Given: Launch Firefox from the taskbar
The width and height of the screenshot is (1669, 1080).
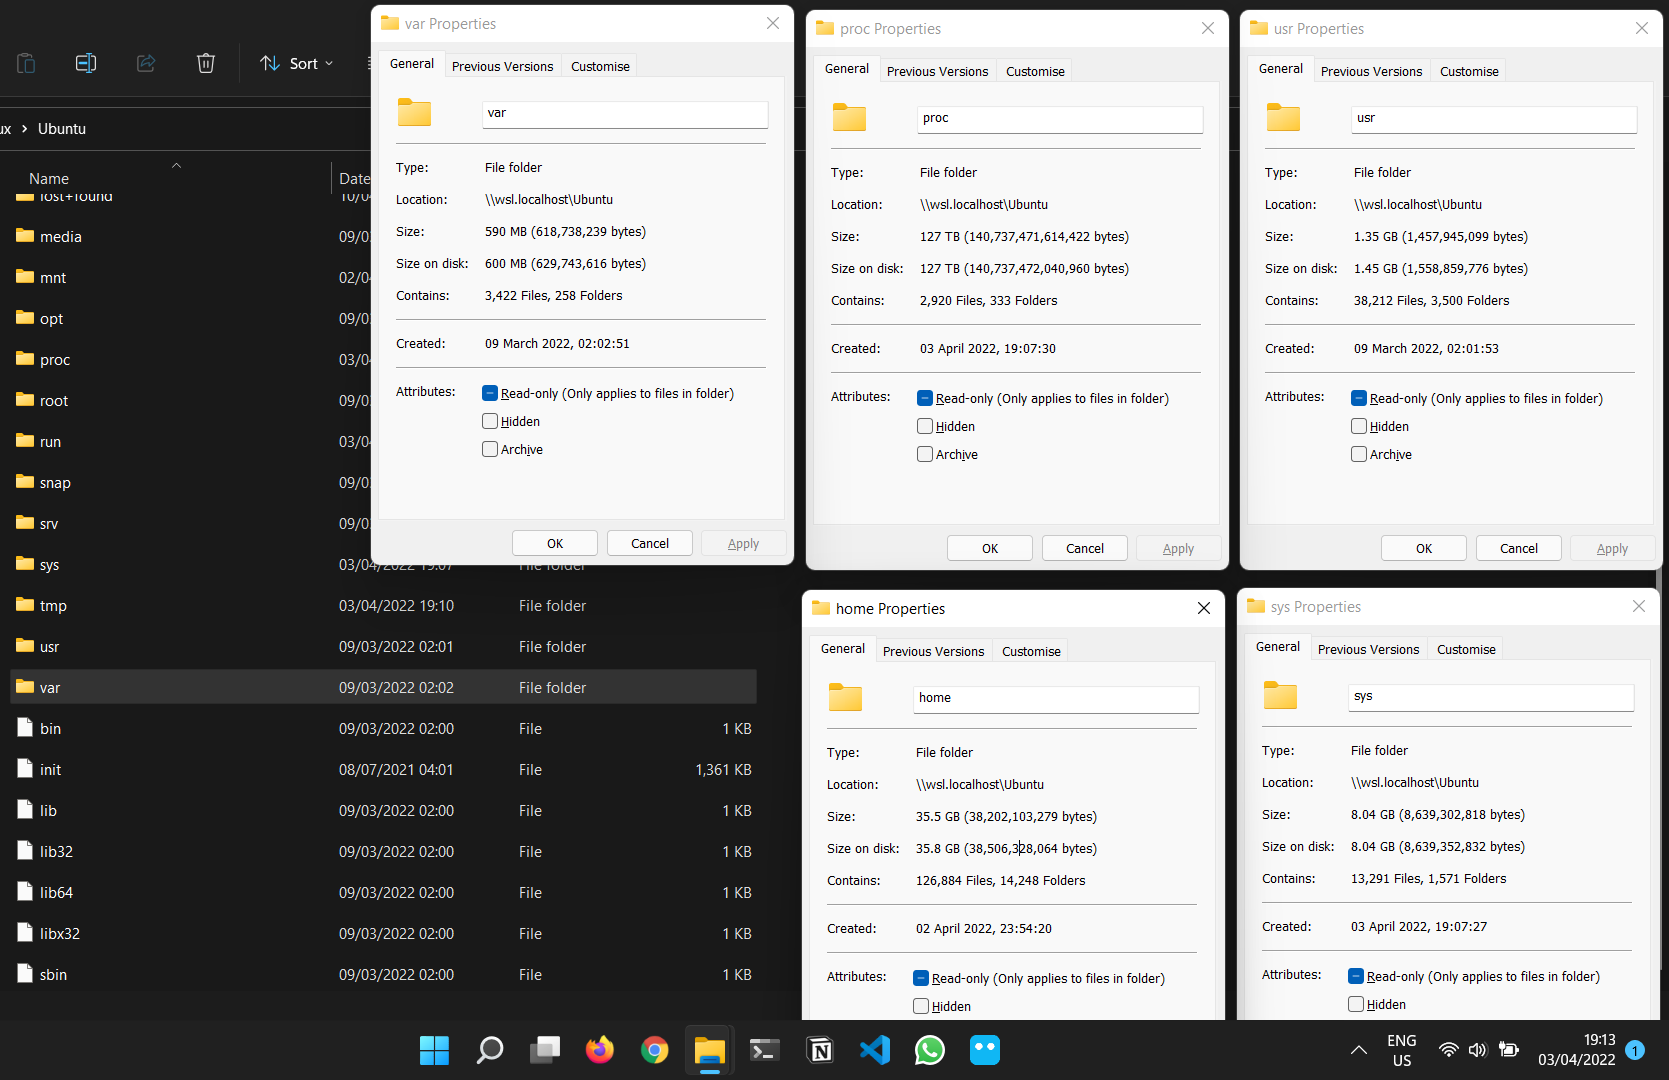Looking at the screenshot, I should pos(599,1050).
